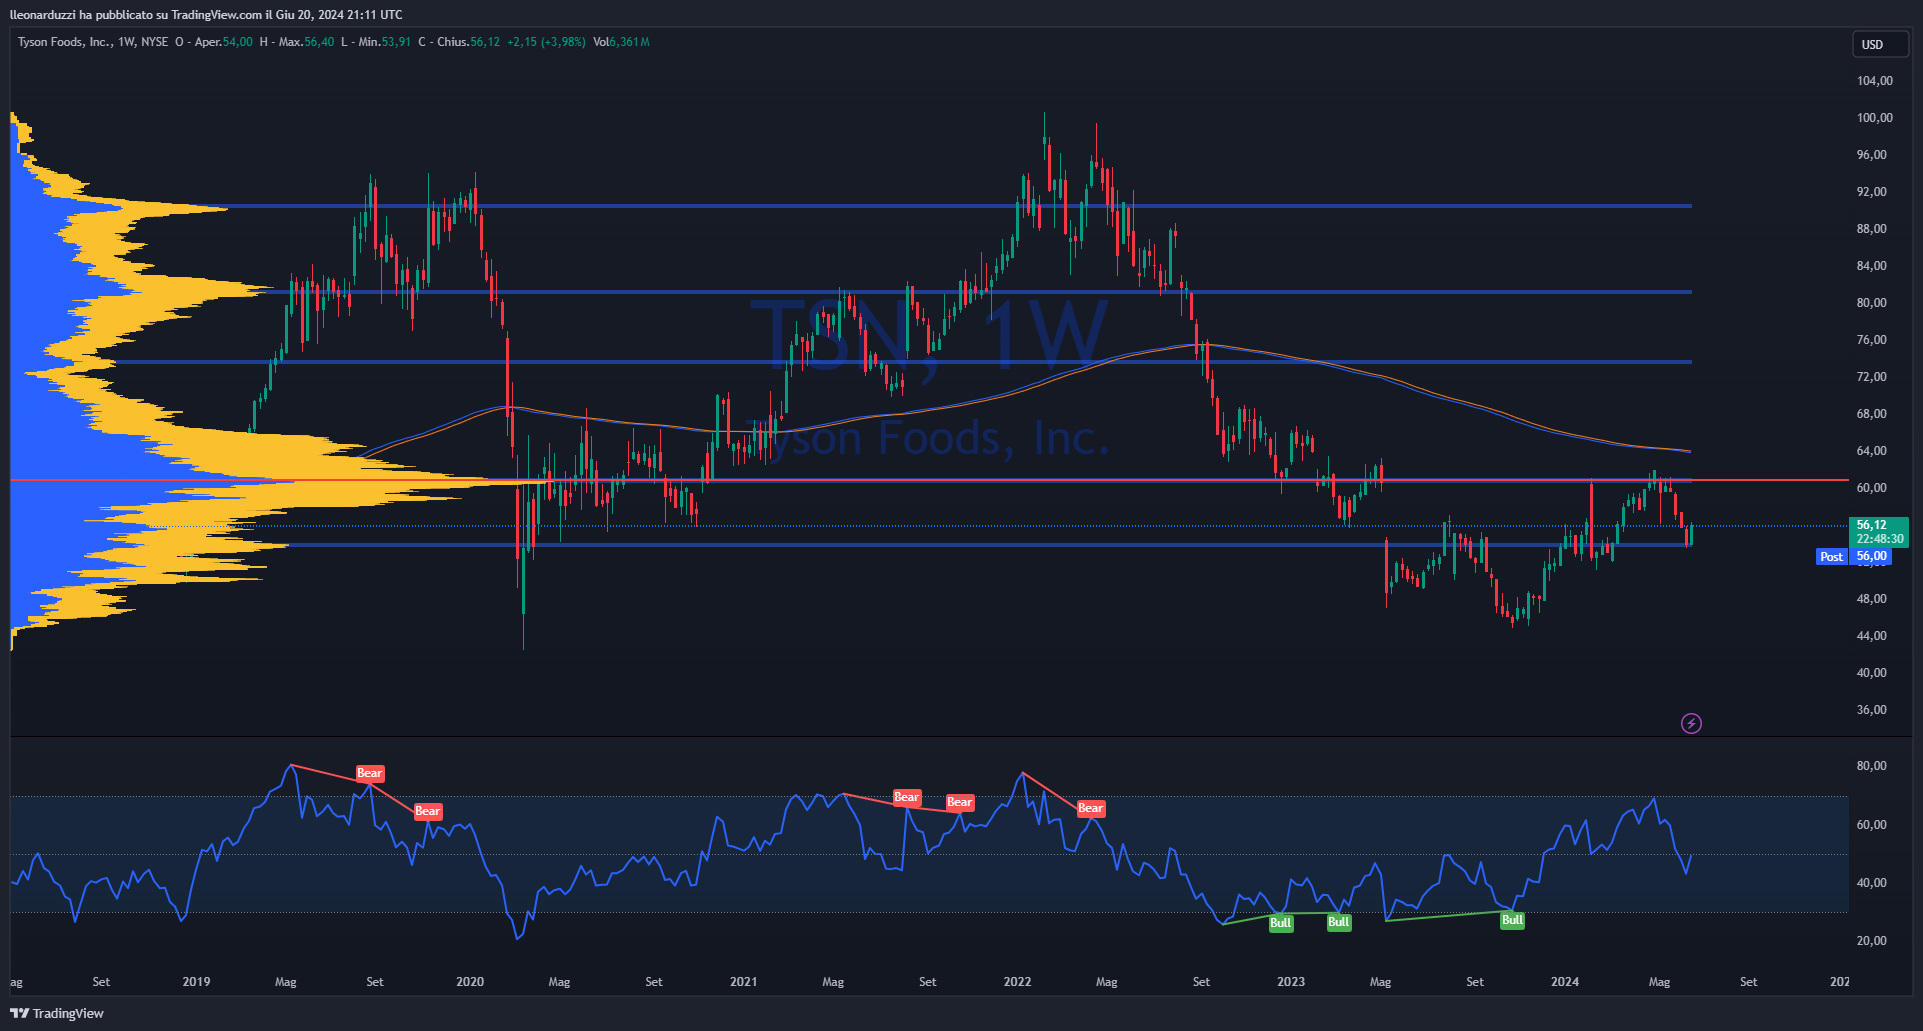Image resolution: width=1923 pixels, height=1031 pixels.
Task: Click the 64,00 price axis label
Action: (x=1871, y=451)
